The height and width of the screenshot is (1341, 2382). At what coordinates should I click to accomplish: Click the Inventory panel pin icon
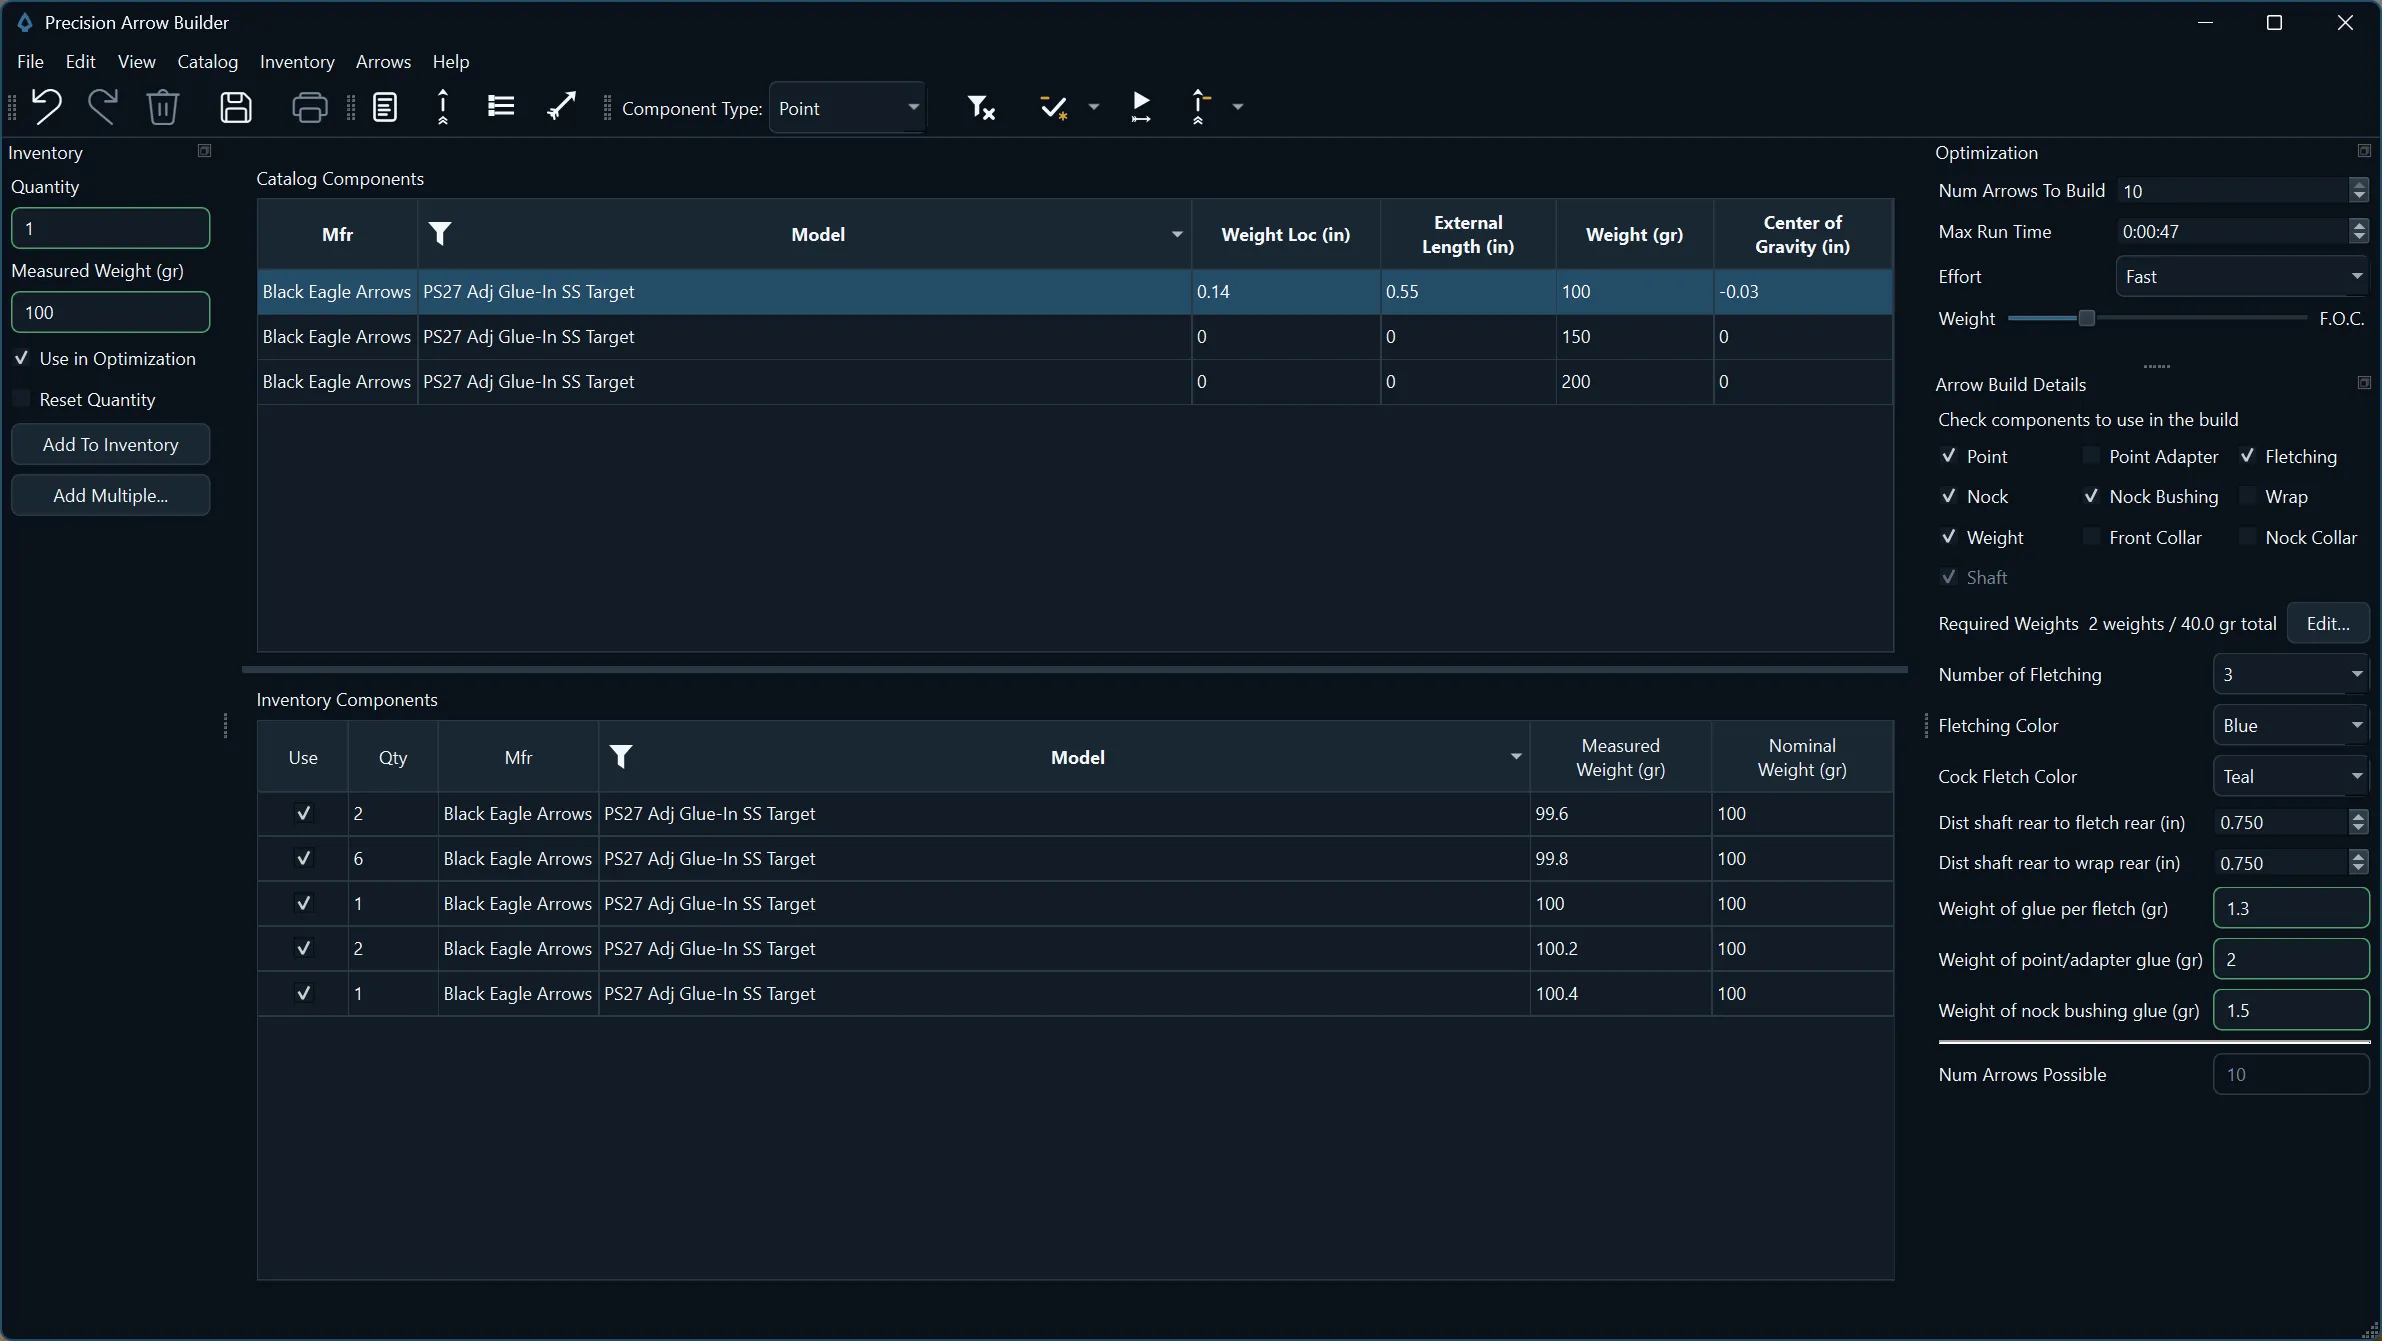(204, 151)
